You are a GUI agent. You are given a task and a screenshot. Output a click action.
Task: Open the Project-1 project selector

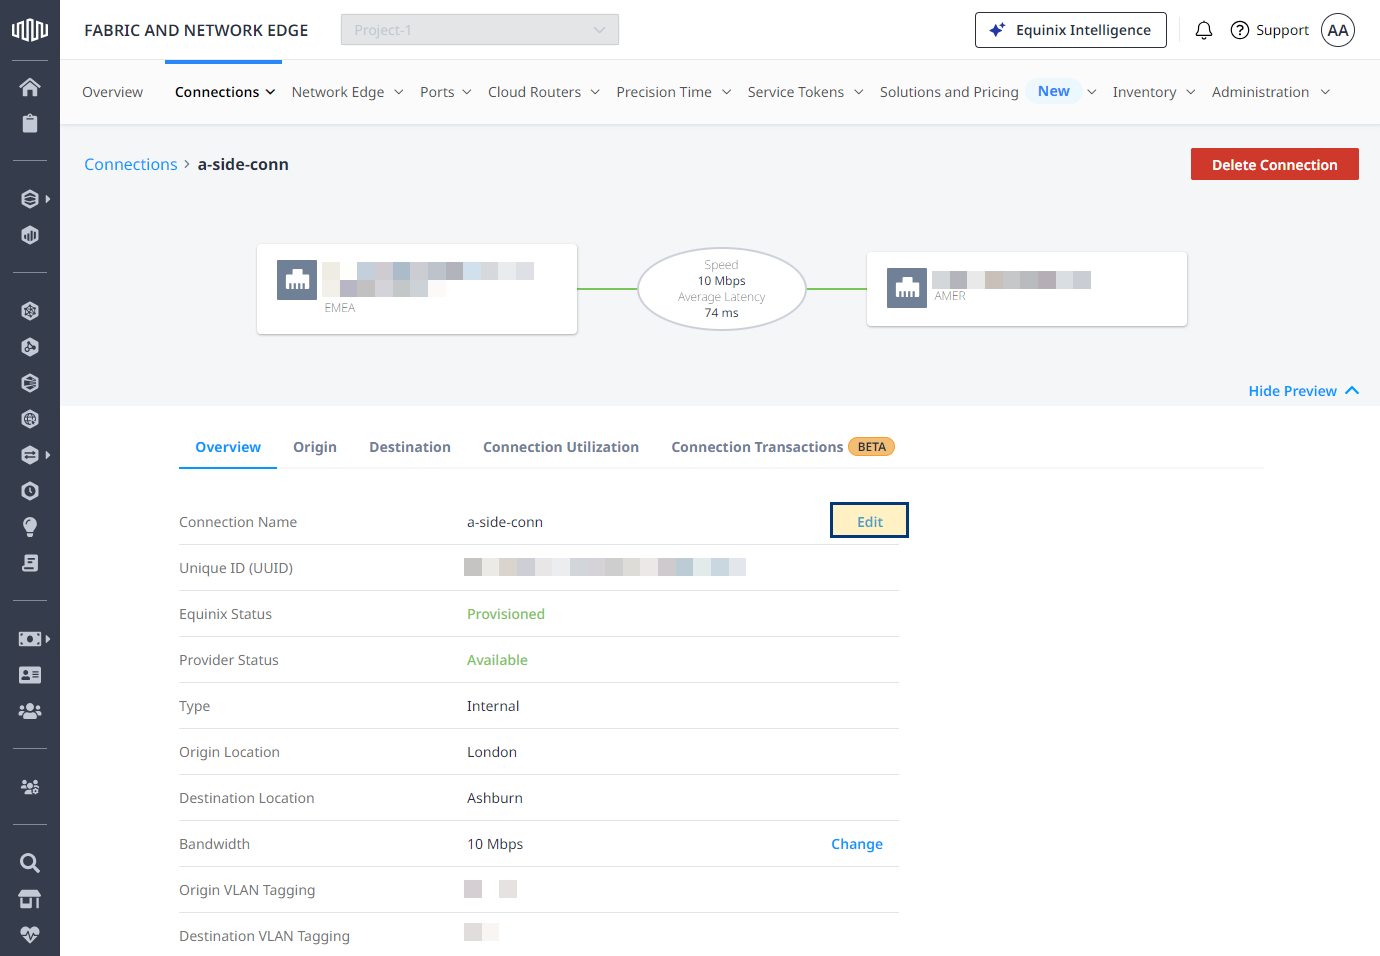(480, 30)
